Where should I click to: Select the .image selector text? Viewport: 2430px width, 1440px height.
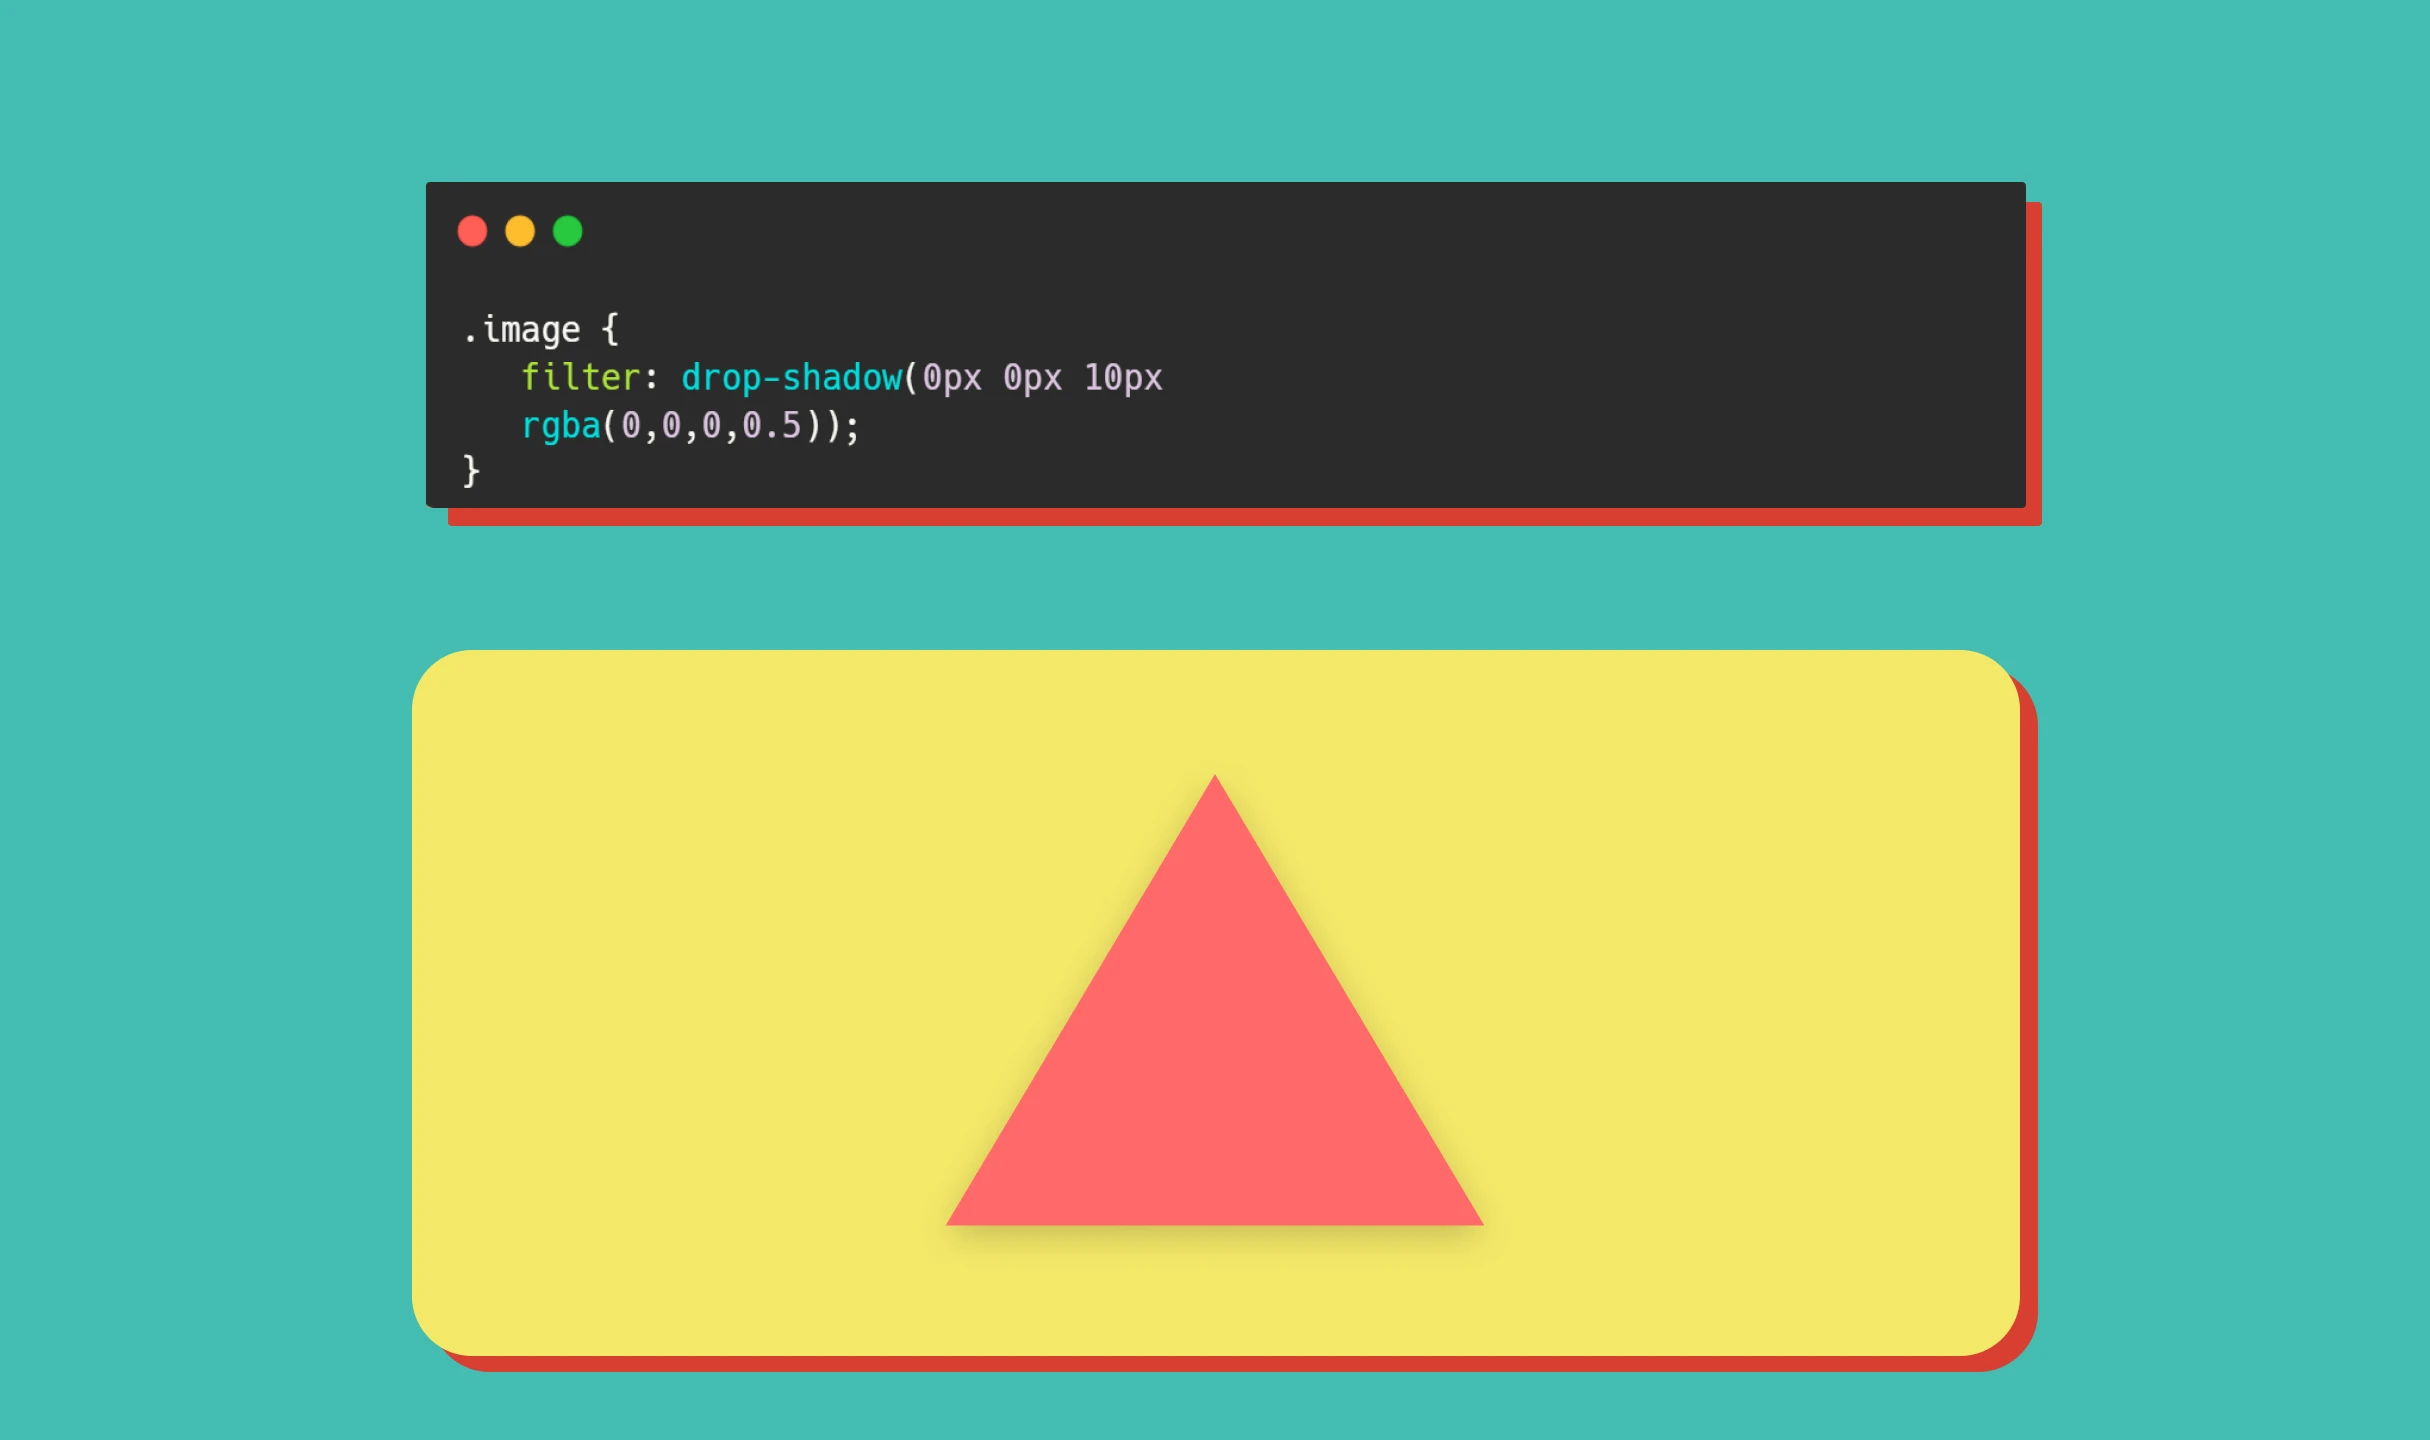click(521, 329)
